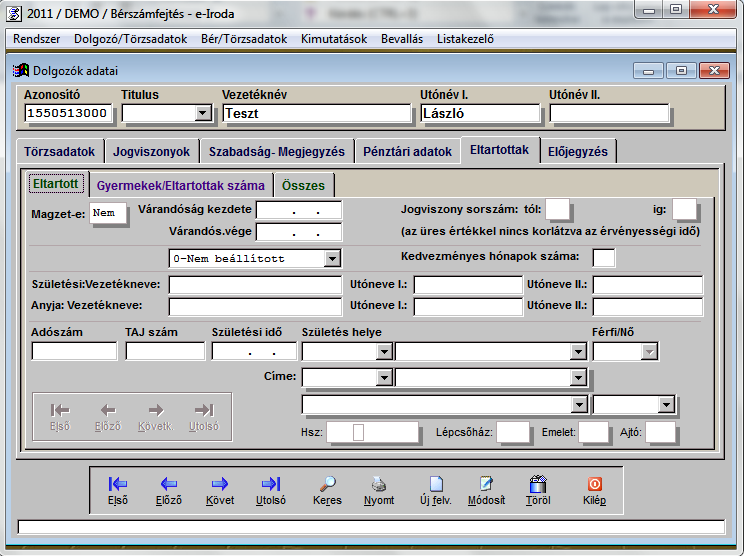This screenshot has height=556, width=744.
Task: Open the Kimutatások menu
Action: [x=334, y=39]
